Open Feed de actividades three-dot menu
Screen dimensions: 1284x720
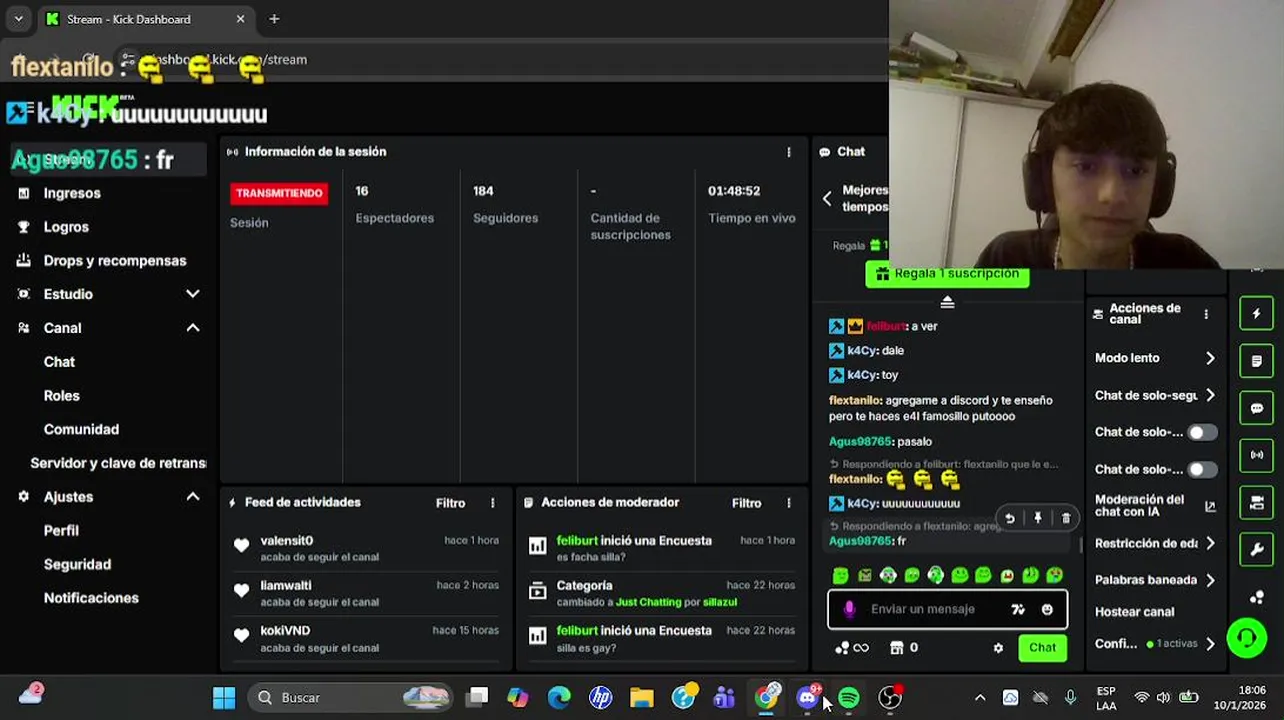coord(492,503)
